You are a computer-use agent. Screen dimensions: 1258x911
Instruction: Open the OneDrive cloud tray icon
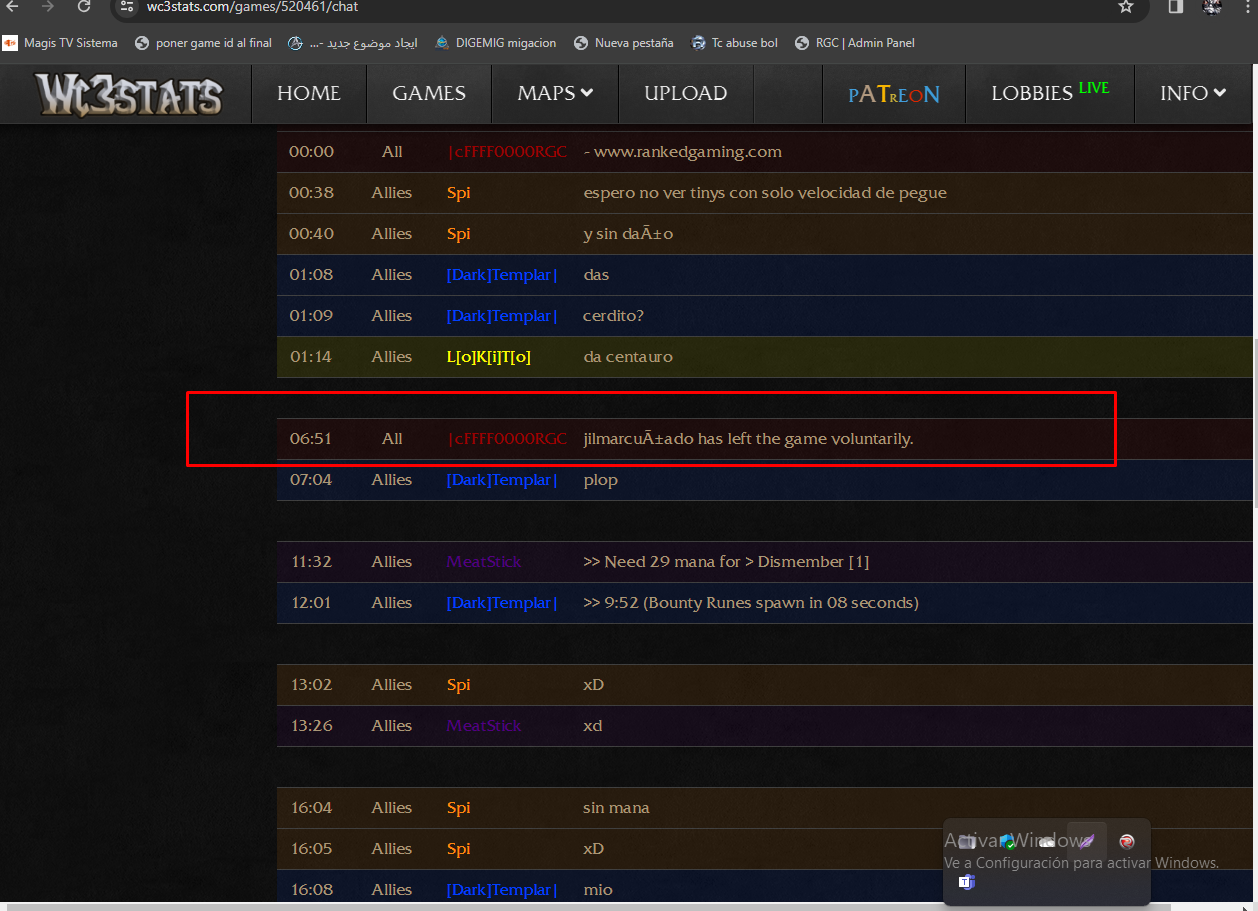coord(1047,841)
